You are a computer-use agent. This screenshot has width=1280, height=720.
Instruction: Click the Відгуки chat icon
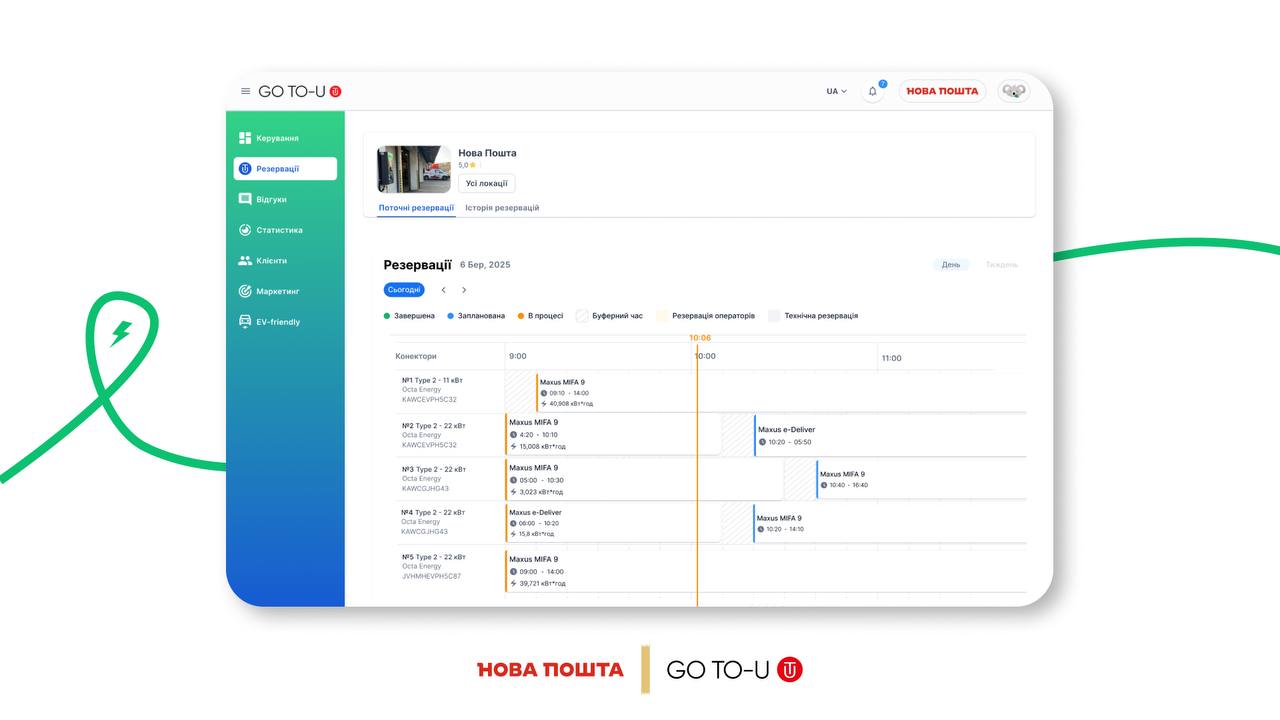point(245,199)
